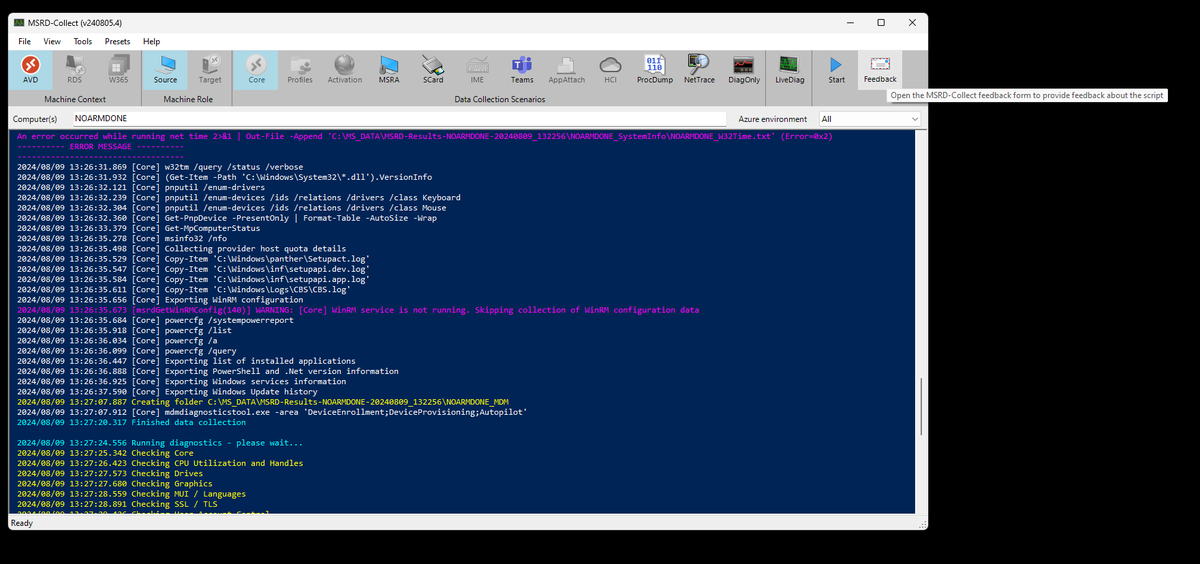Open the Presets menu

click(118, 41)
